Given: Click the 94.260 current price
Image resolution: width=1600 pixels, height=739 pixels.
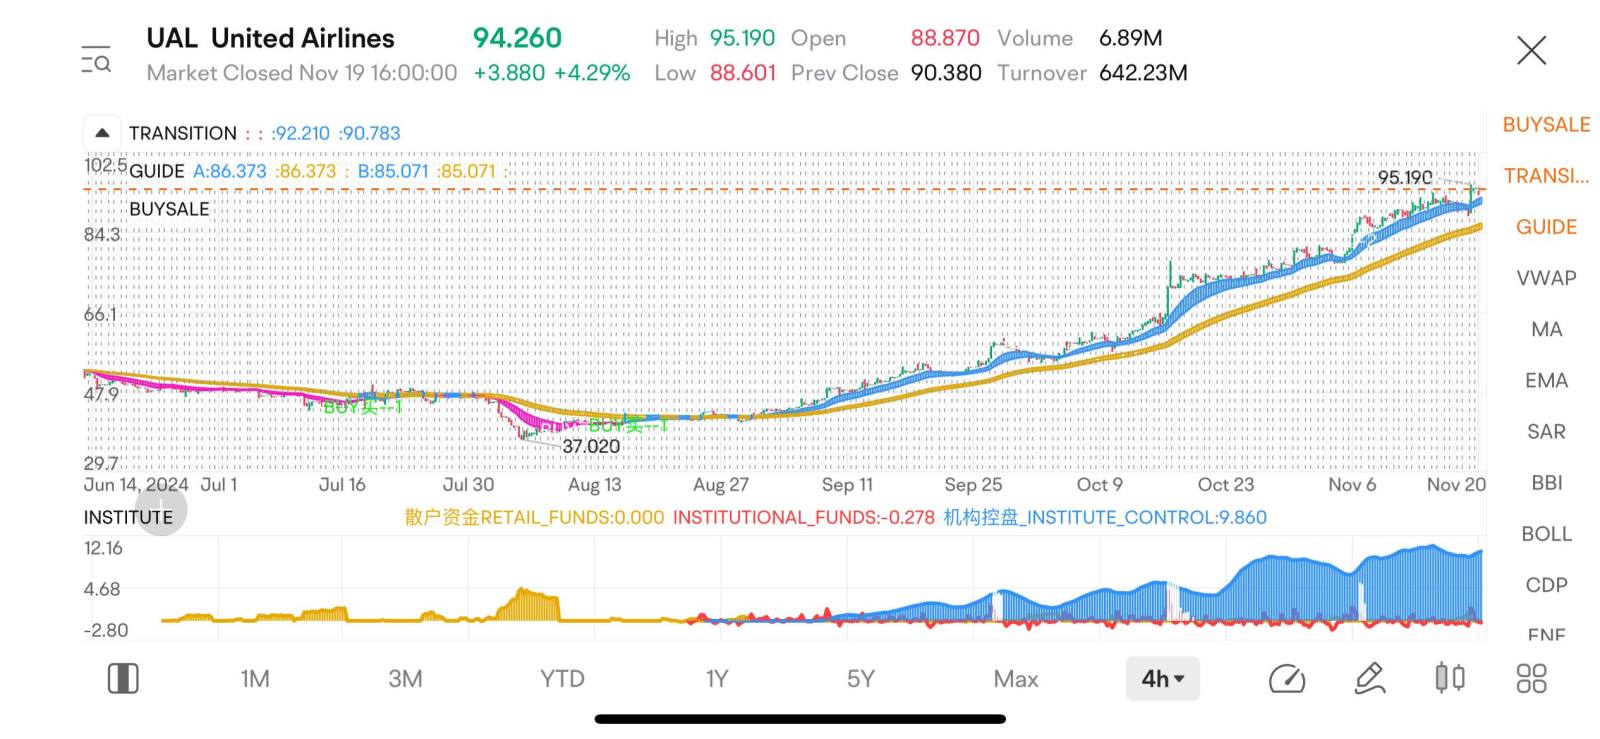Looking at the screenshot, I should 517,38.
